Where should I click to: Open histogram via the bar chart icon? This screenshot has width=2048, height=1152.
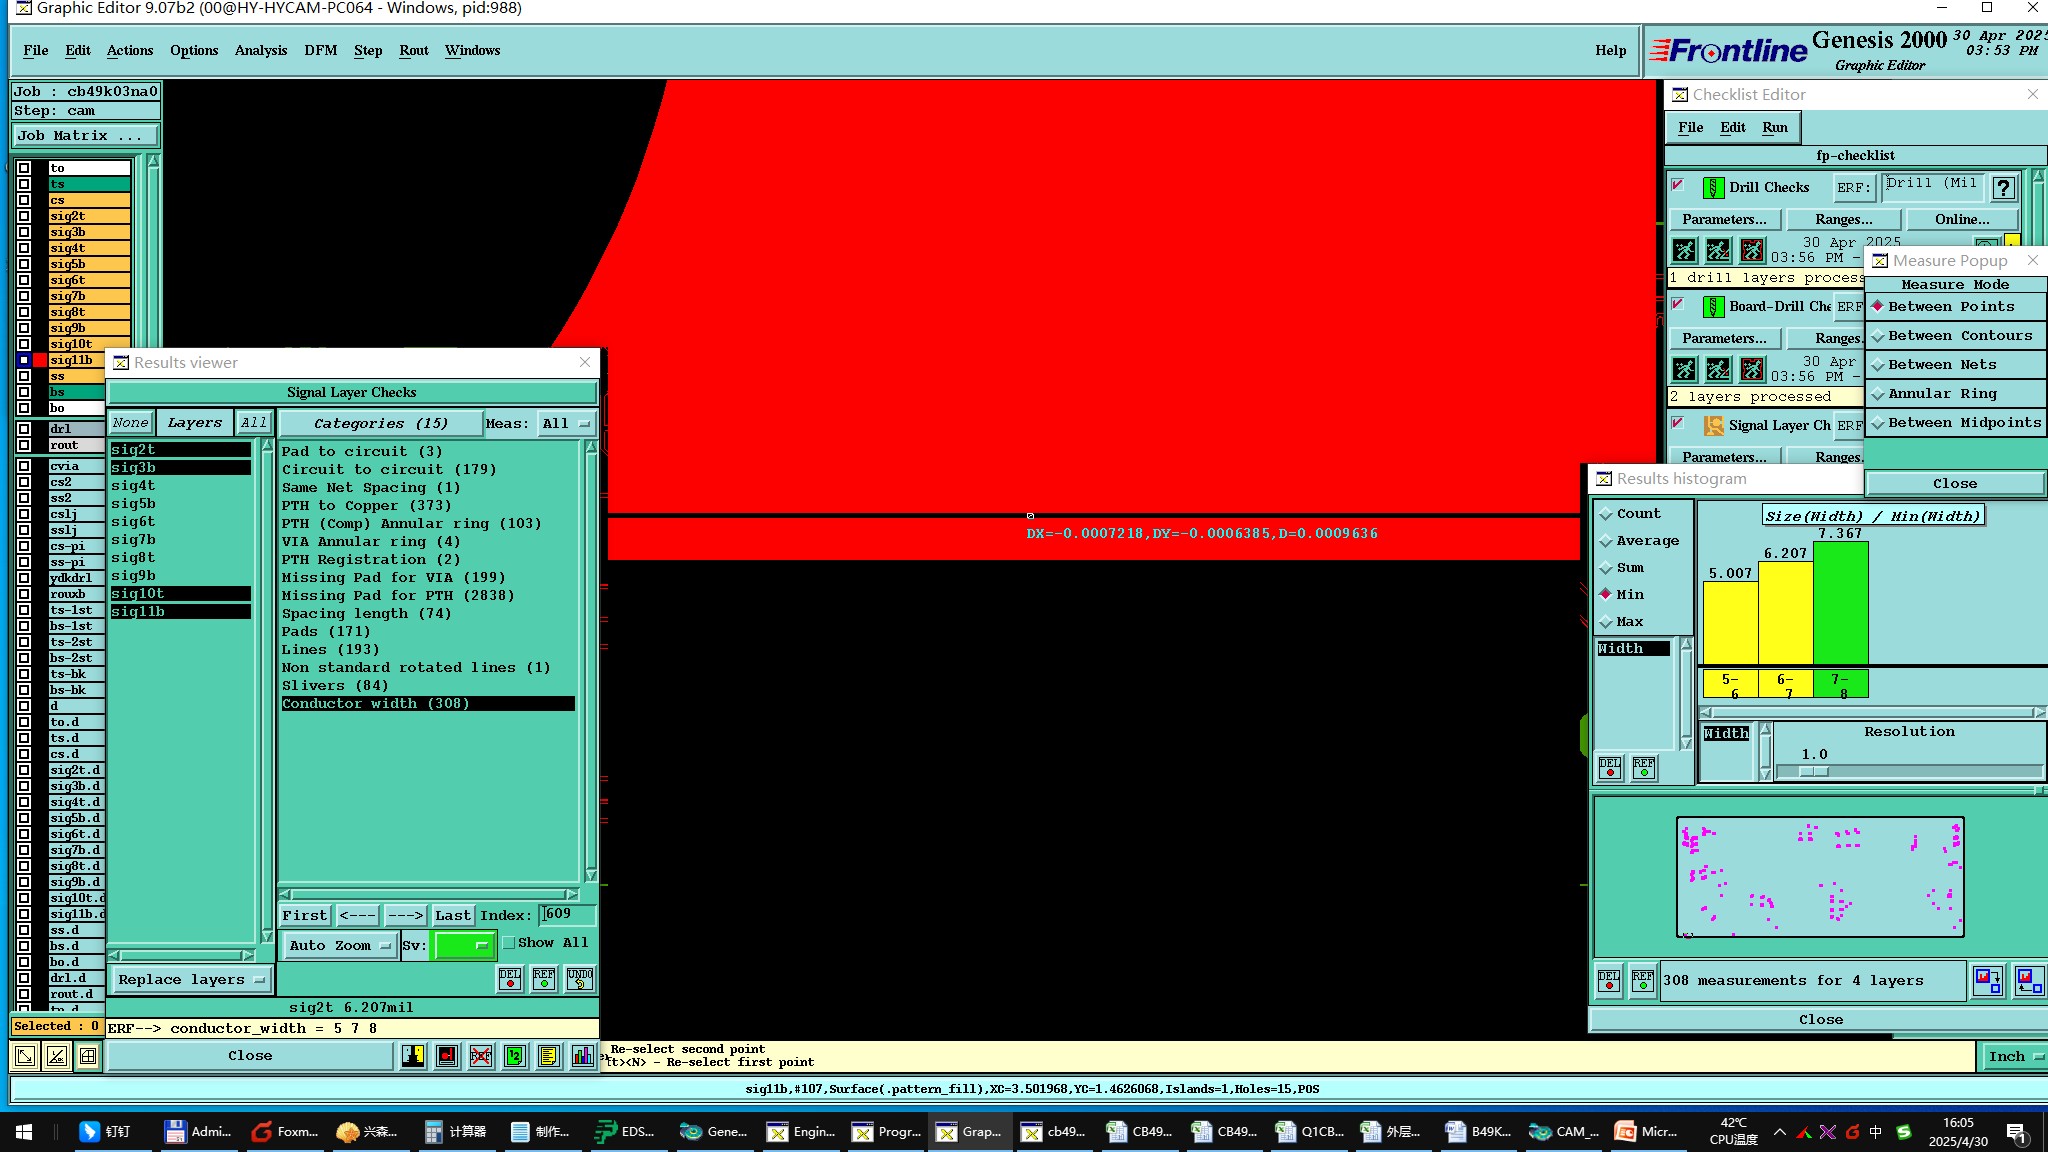[x=583, y=1056]
